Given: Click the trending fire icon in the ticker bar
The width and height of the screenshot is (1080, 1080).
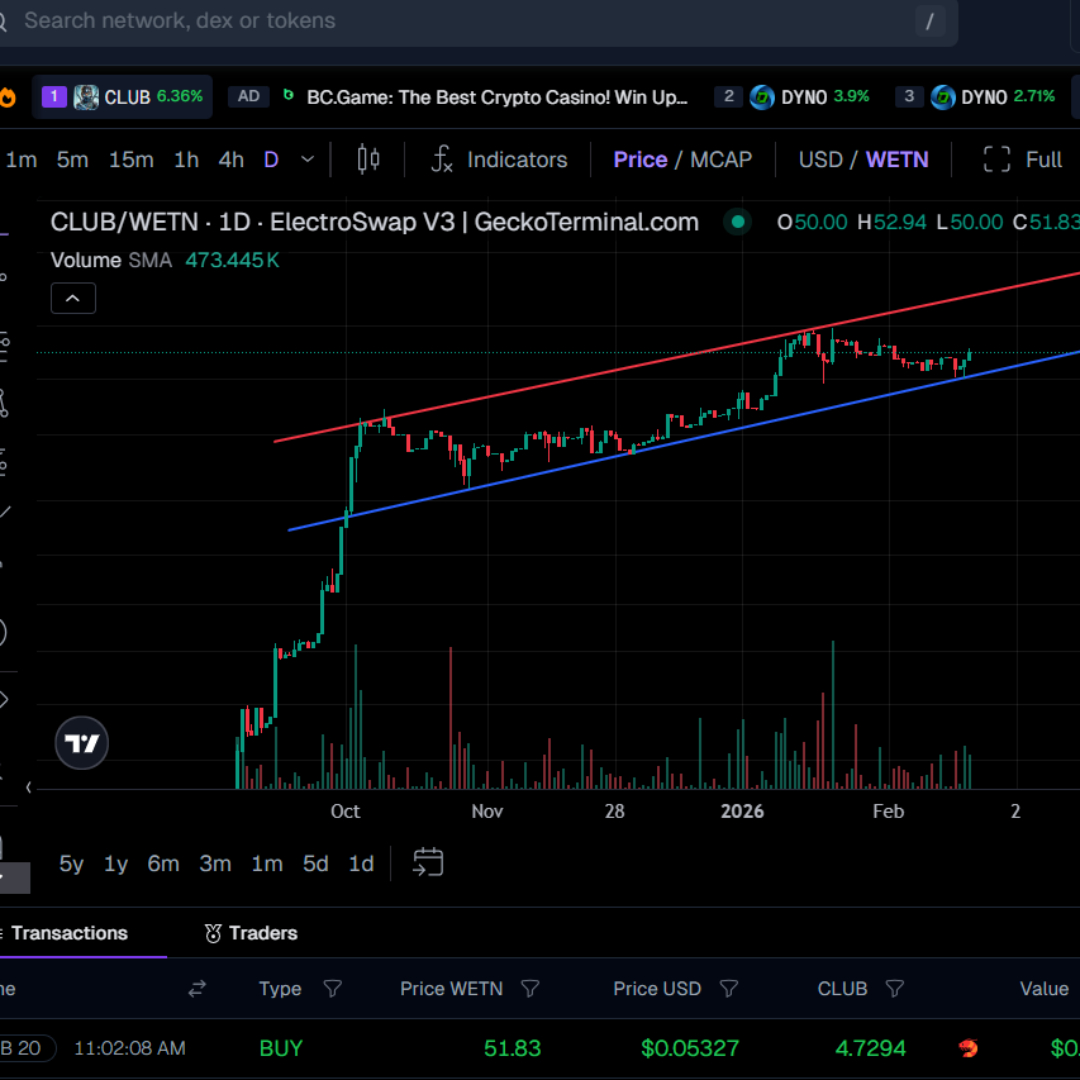Looking at the screenshot, I should click(x=7, y=96).
